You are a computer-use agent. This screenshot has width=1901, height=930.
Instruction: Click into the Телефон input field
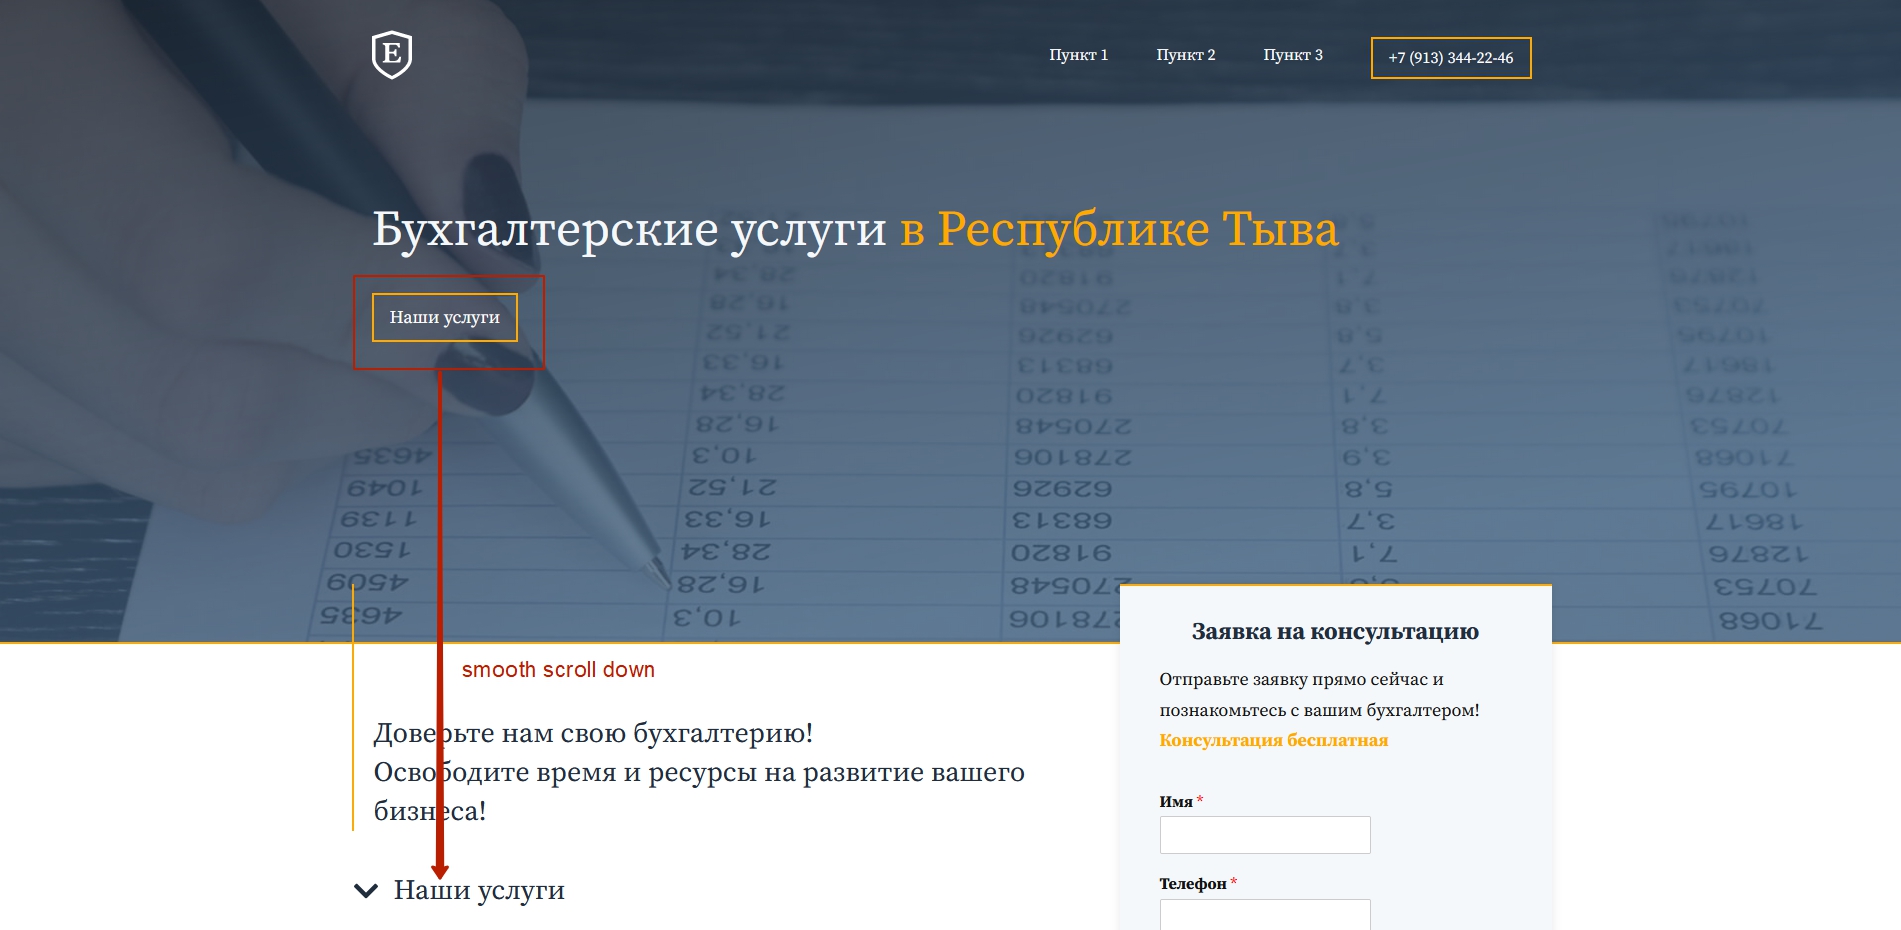(1264, 914)
